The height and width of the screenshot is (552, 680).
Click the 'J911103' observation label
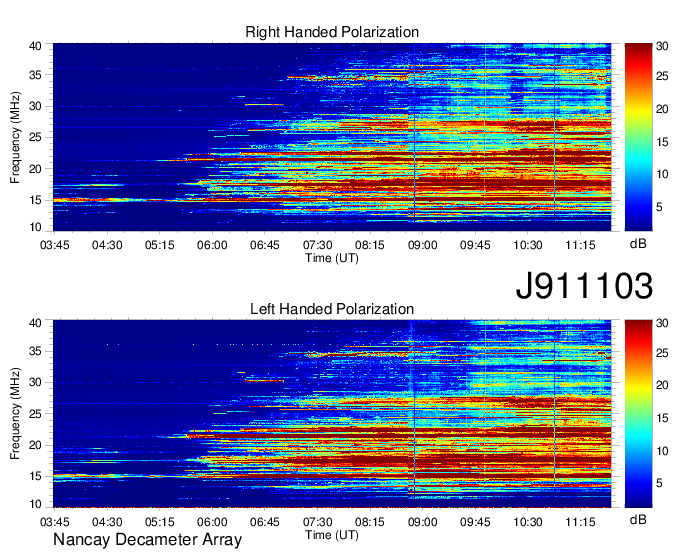(584, 286)
